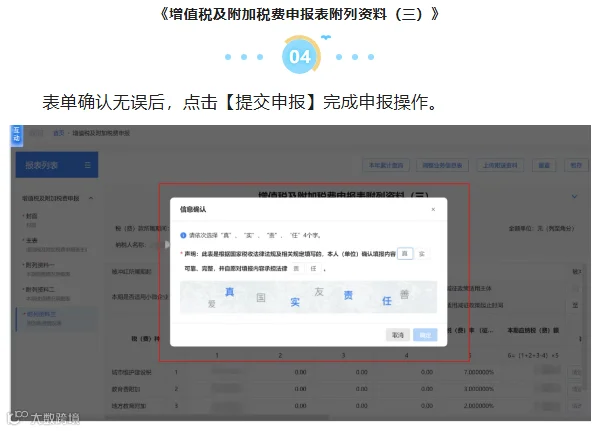This screenshot has width=599, height=431.
Task: Close the 信息确认 dialog
Action: (x=433, y=209)
